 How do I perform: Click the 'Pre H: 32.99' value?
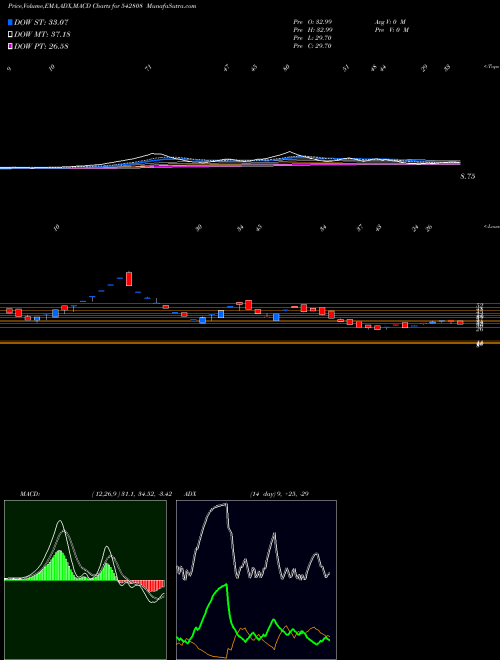coord(313,30)
